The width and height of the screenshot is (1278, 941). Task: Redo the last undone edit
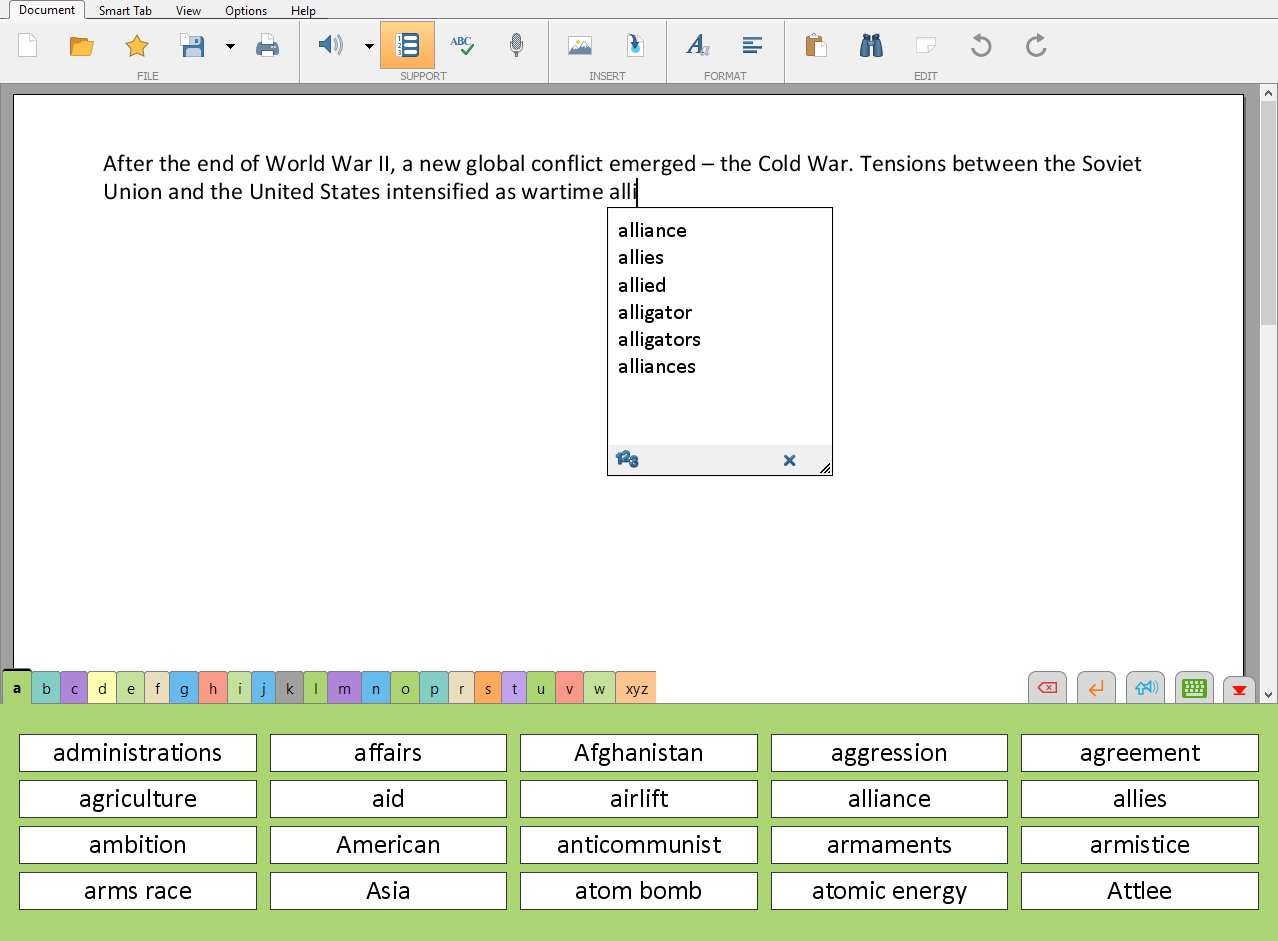1036,45
